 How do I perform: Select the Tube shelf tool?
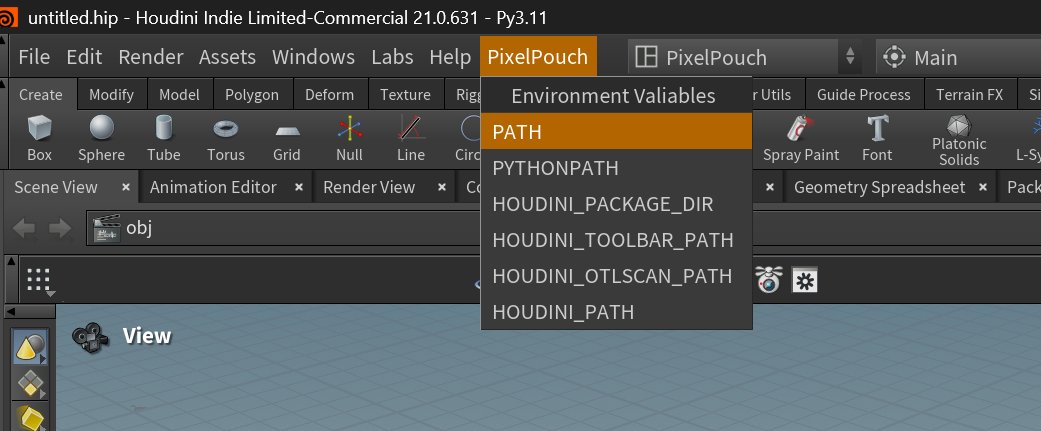[x=163, y=138]
